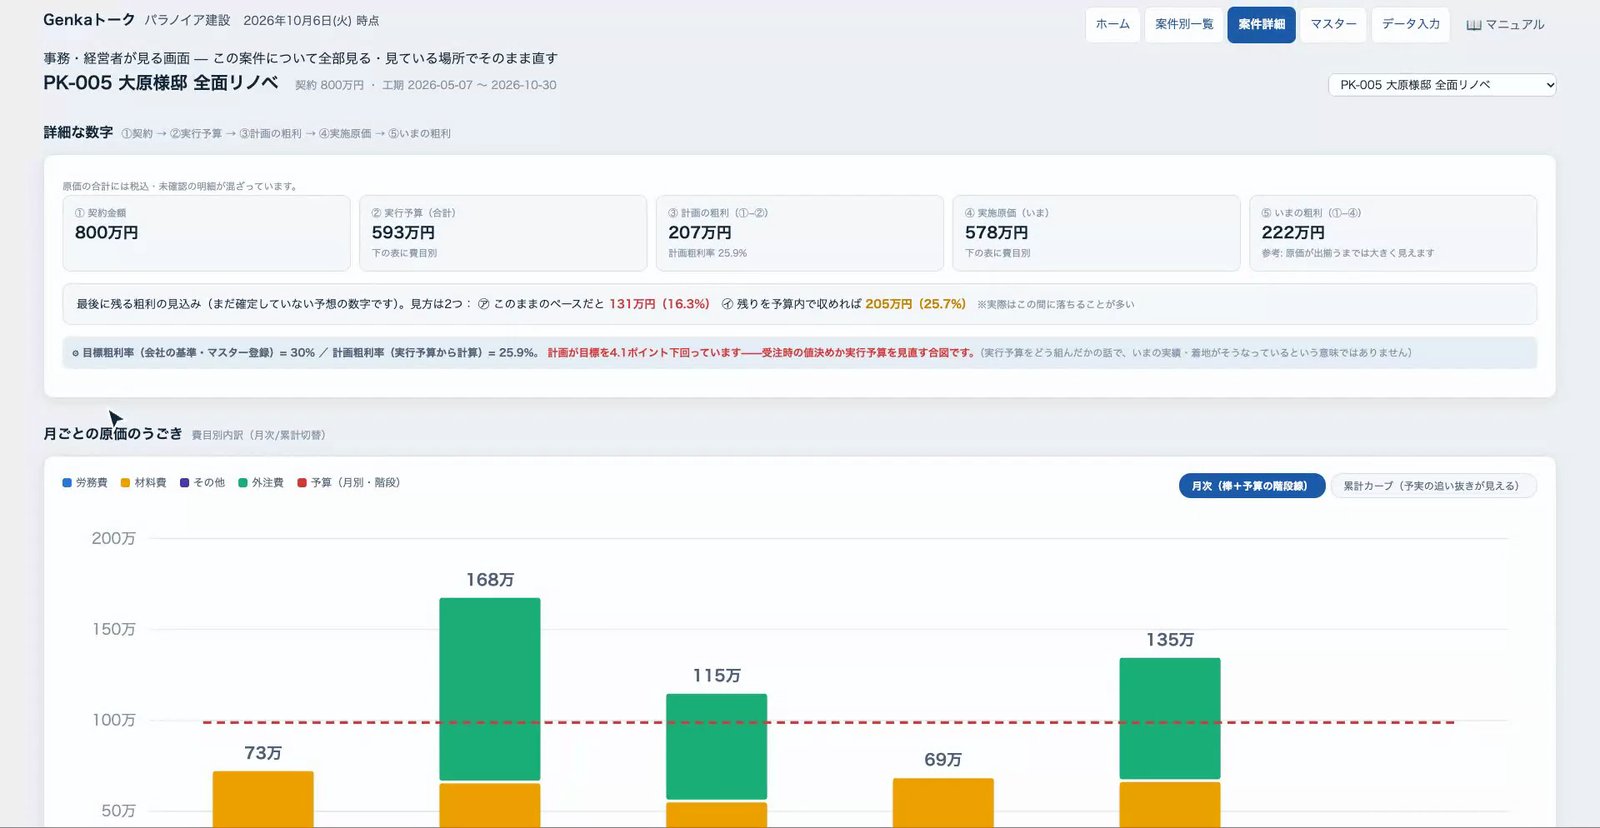The height and width of the screenshot is (828, 1600).
Task: Click the いまの粗利 222万円 card
Action: [1393, 233]
